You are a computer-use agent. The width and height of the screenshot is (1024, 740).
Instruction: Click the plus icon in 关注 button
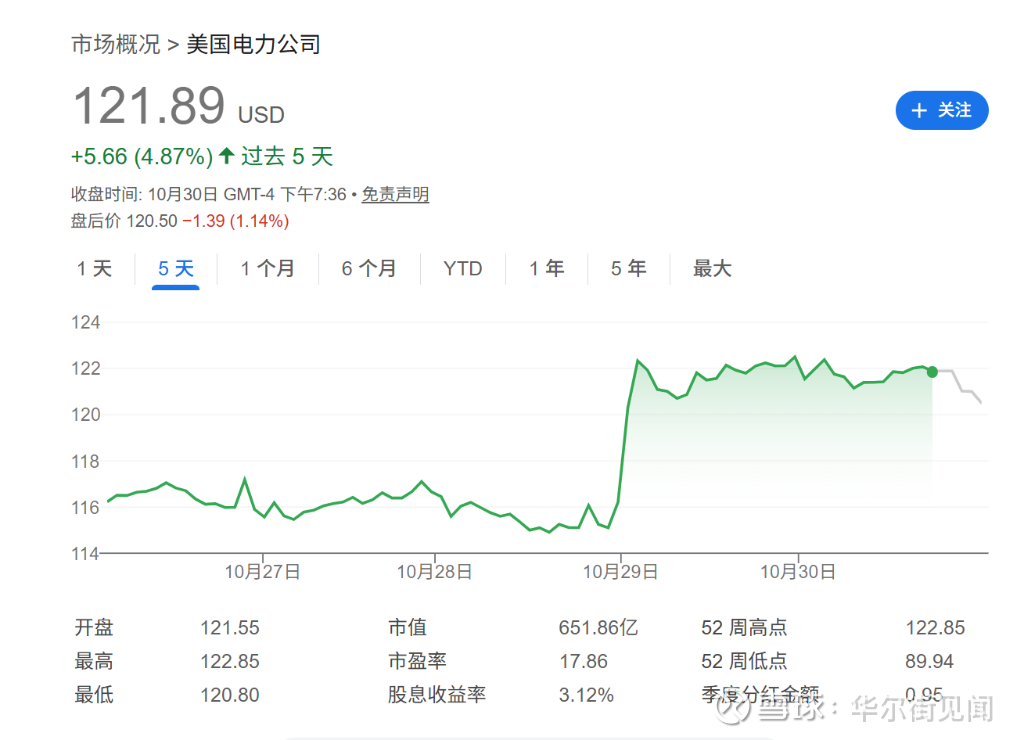tap(919, 110)
